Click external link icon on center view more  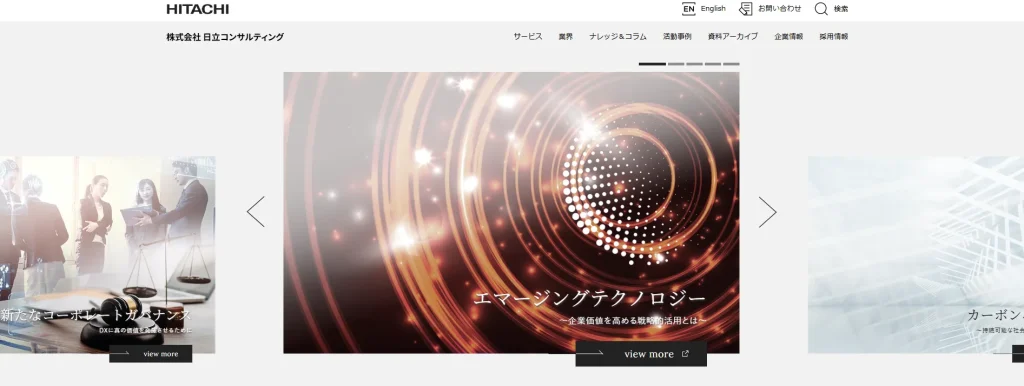pos(685,354)
